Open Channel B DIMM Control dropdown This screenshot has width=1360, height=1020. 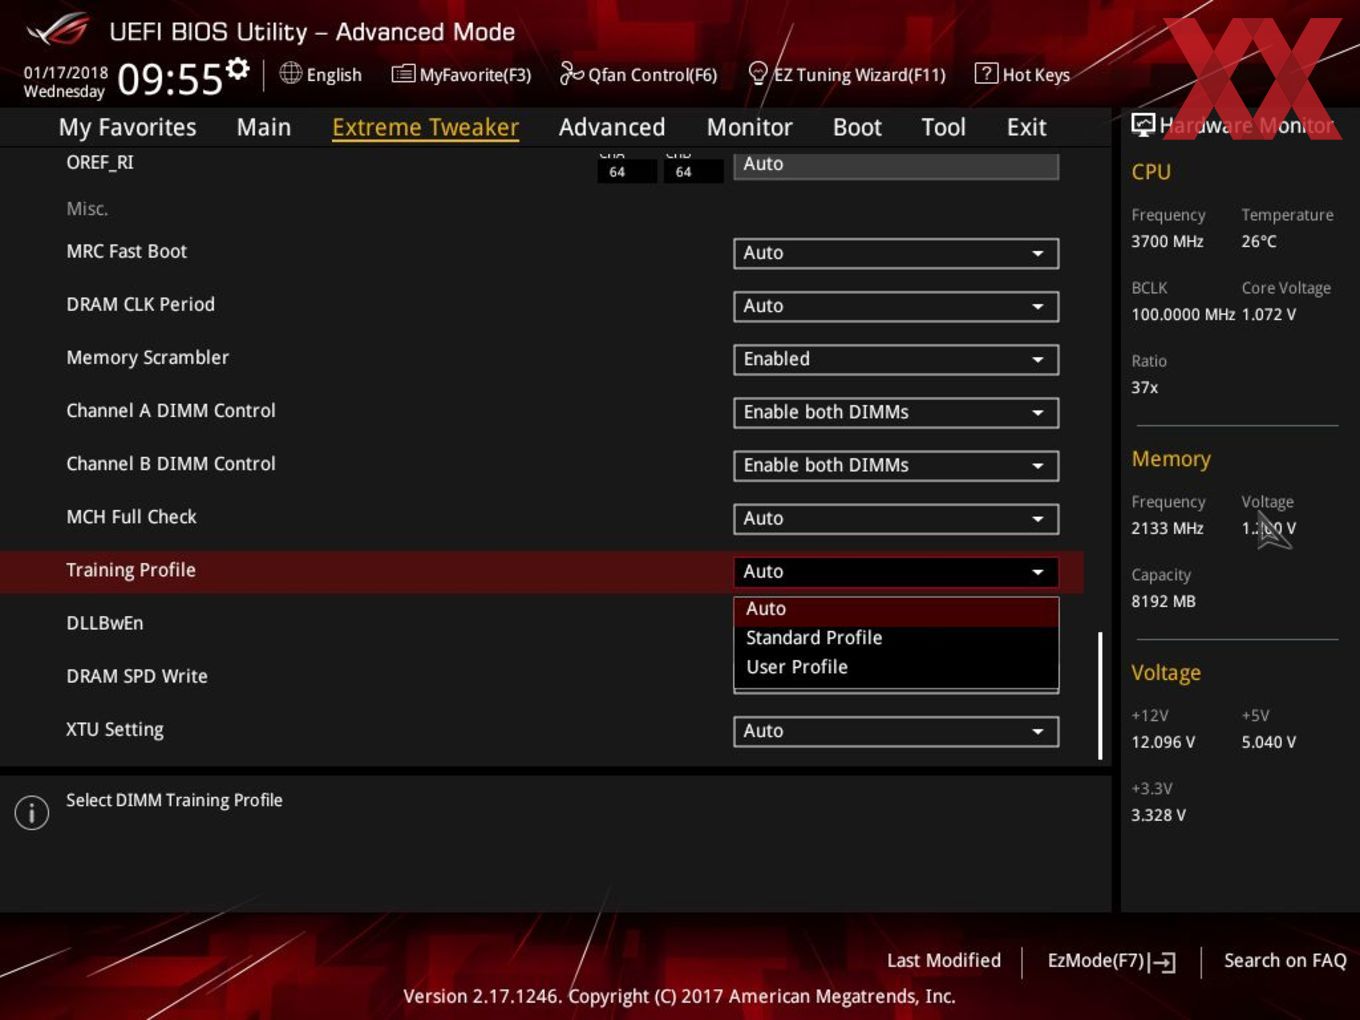coord(896,465)
